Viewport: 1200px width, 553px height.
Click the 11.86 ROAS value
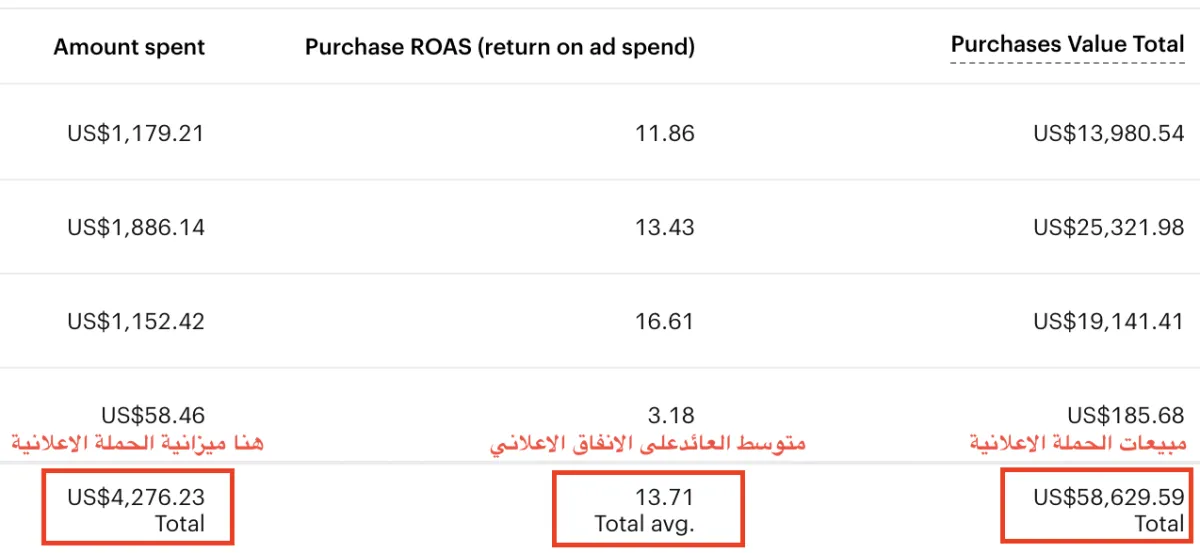point(665,133)
